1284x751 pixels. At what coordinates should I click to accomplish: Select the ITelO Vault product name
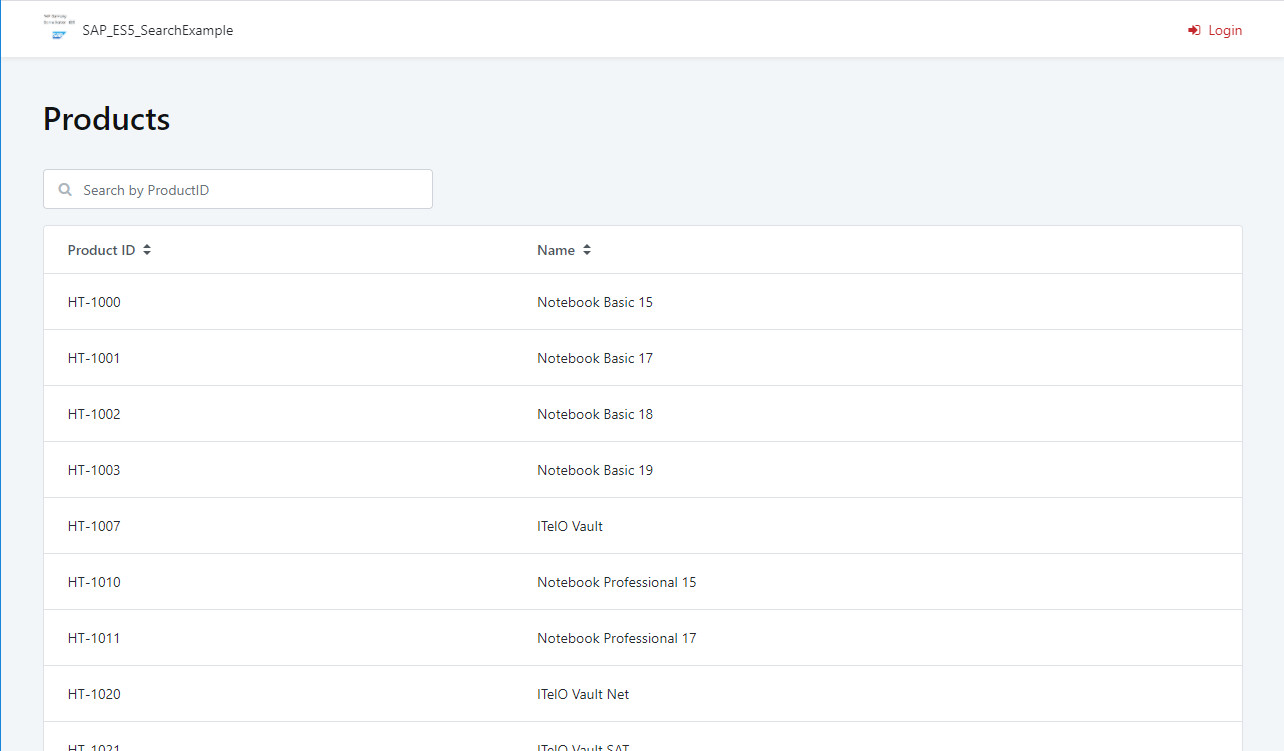(x=570, y=526)
